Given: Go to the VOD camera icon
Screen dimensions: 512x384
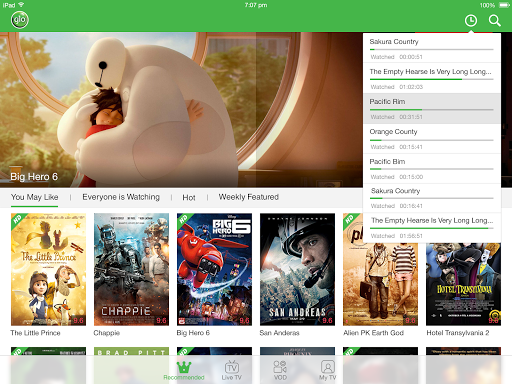Looking at the screenshot, I should pyautogui.click(x=280, y=367).
